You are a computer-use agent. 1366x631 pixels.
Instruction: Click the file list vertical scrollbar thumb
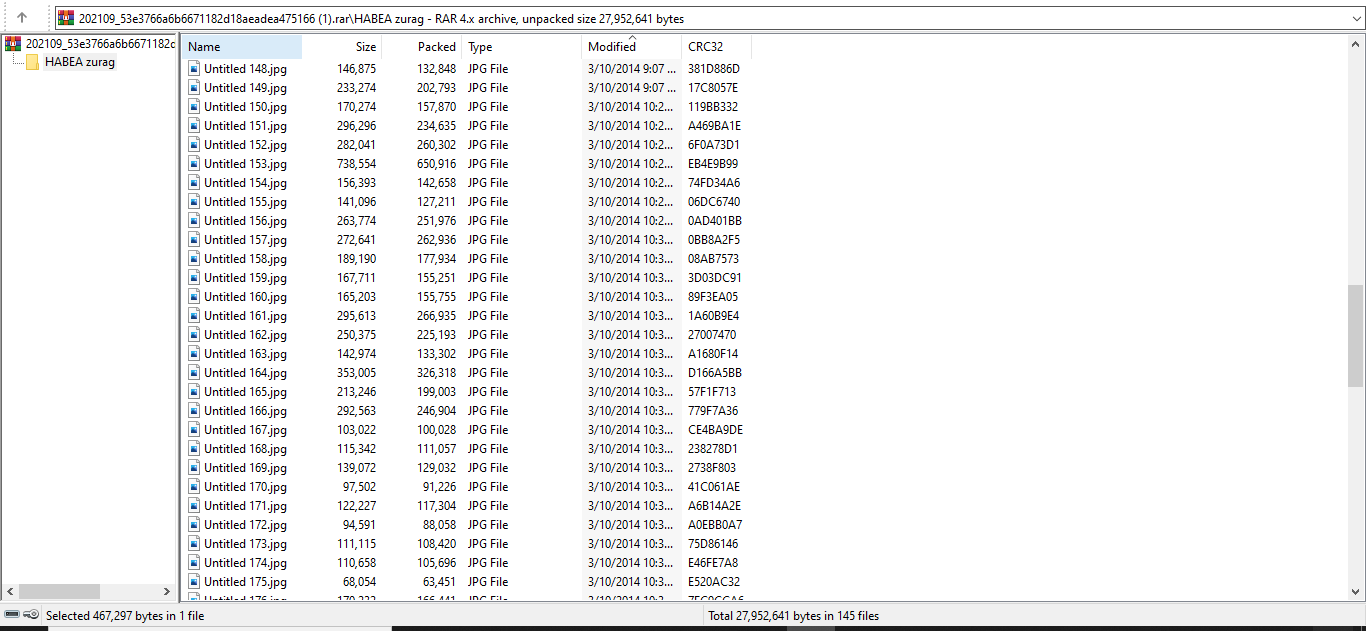[1356, 336]
